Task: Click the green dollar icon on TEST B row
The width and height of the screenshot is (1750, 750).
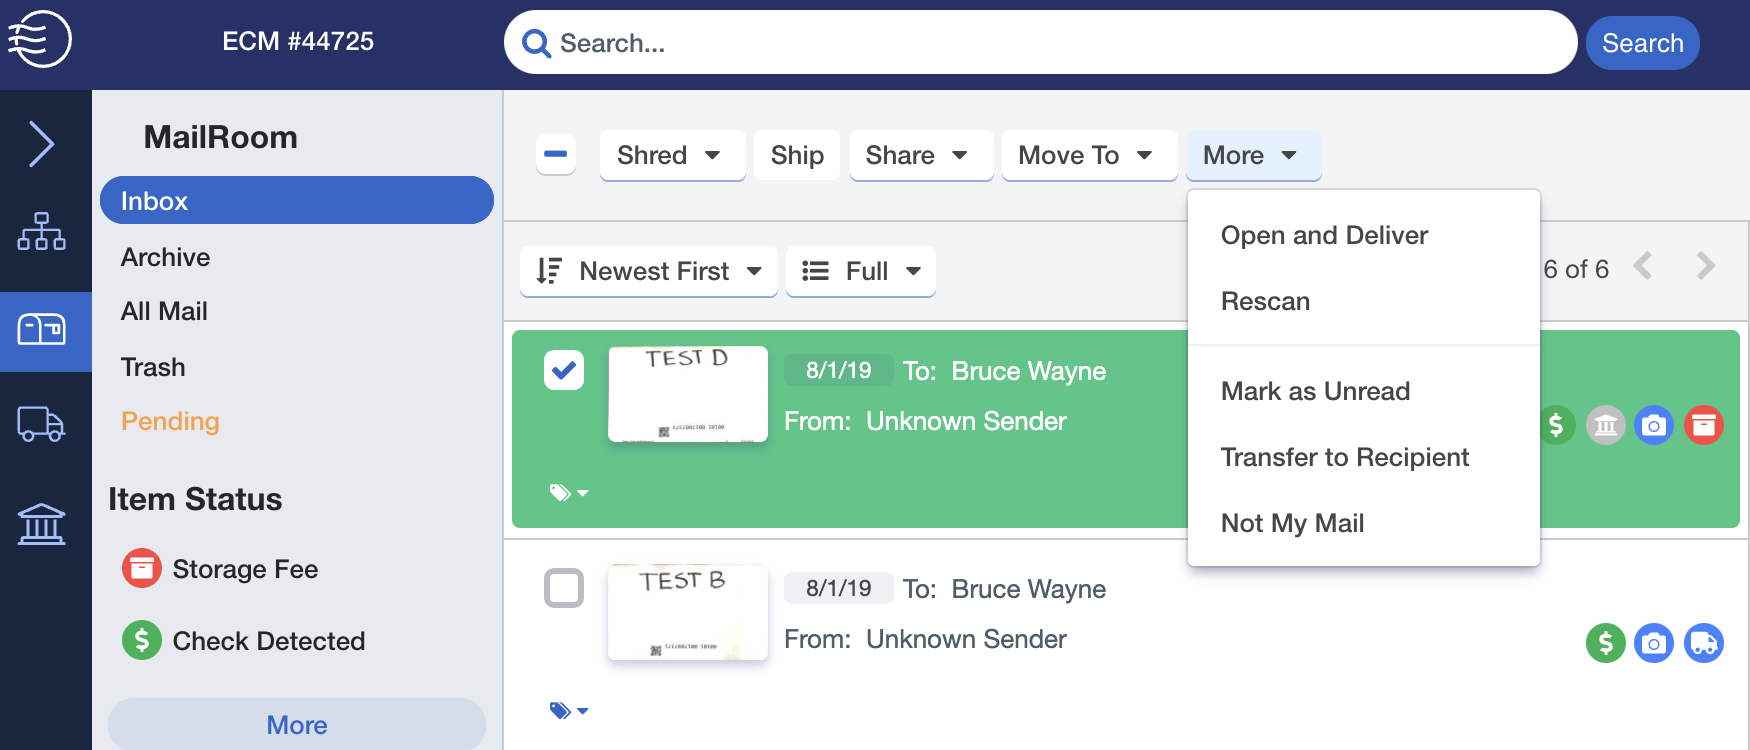Action: pyautogui.click(x=1606, y=643)
